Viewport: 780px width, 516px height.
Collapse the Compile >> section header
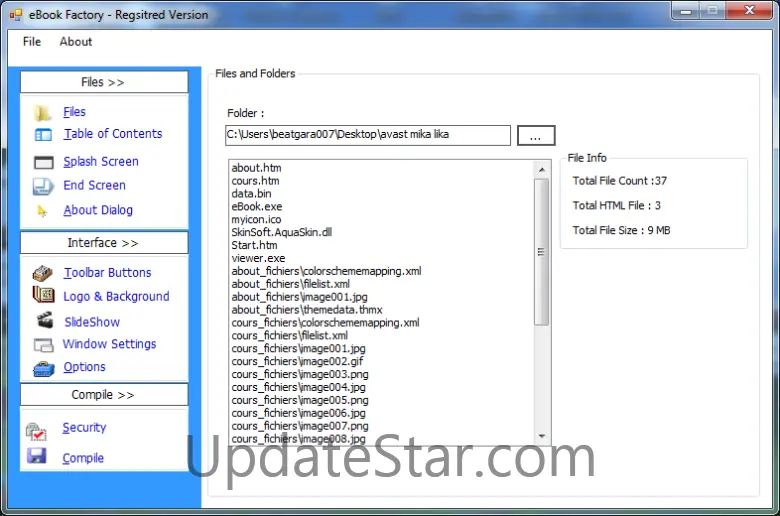[x=104, y=395]
